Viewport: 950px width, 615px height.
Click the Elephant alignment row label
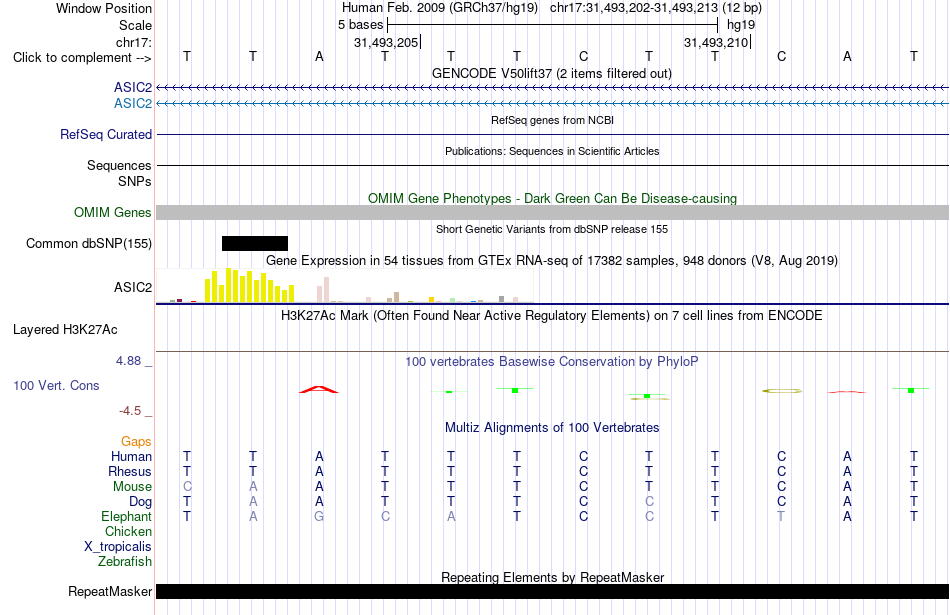(126, 516)
